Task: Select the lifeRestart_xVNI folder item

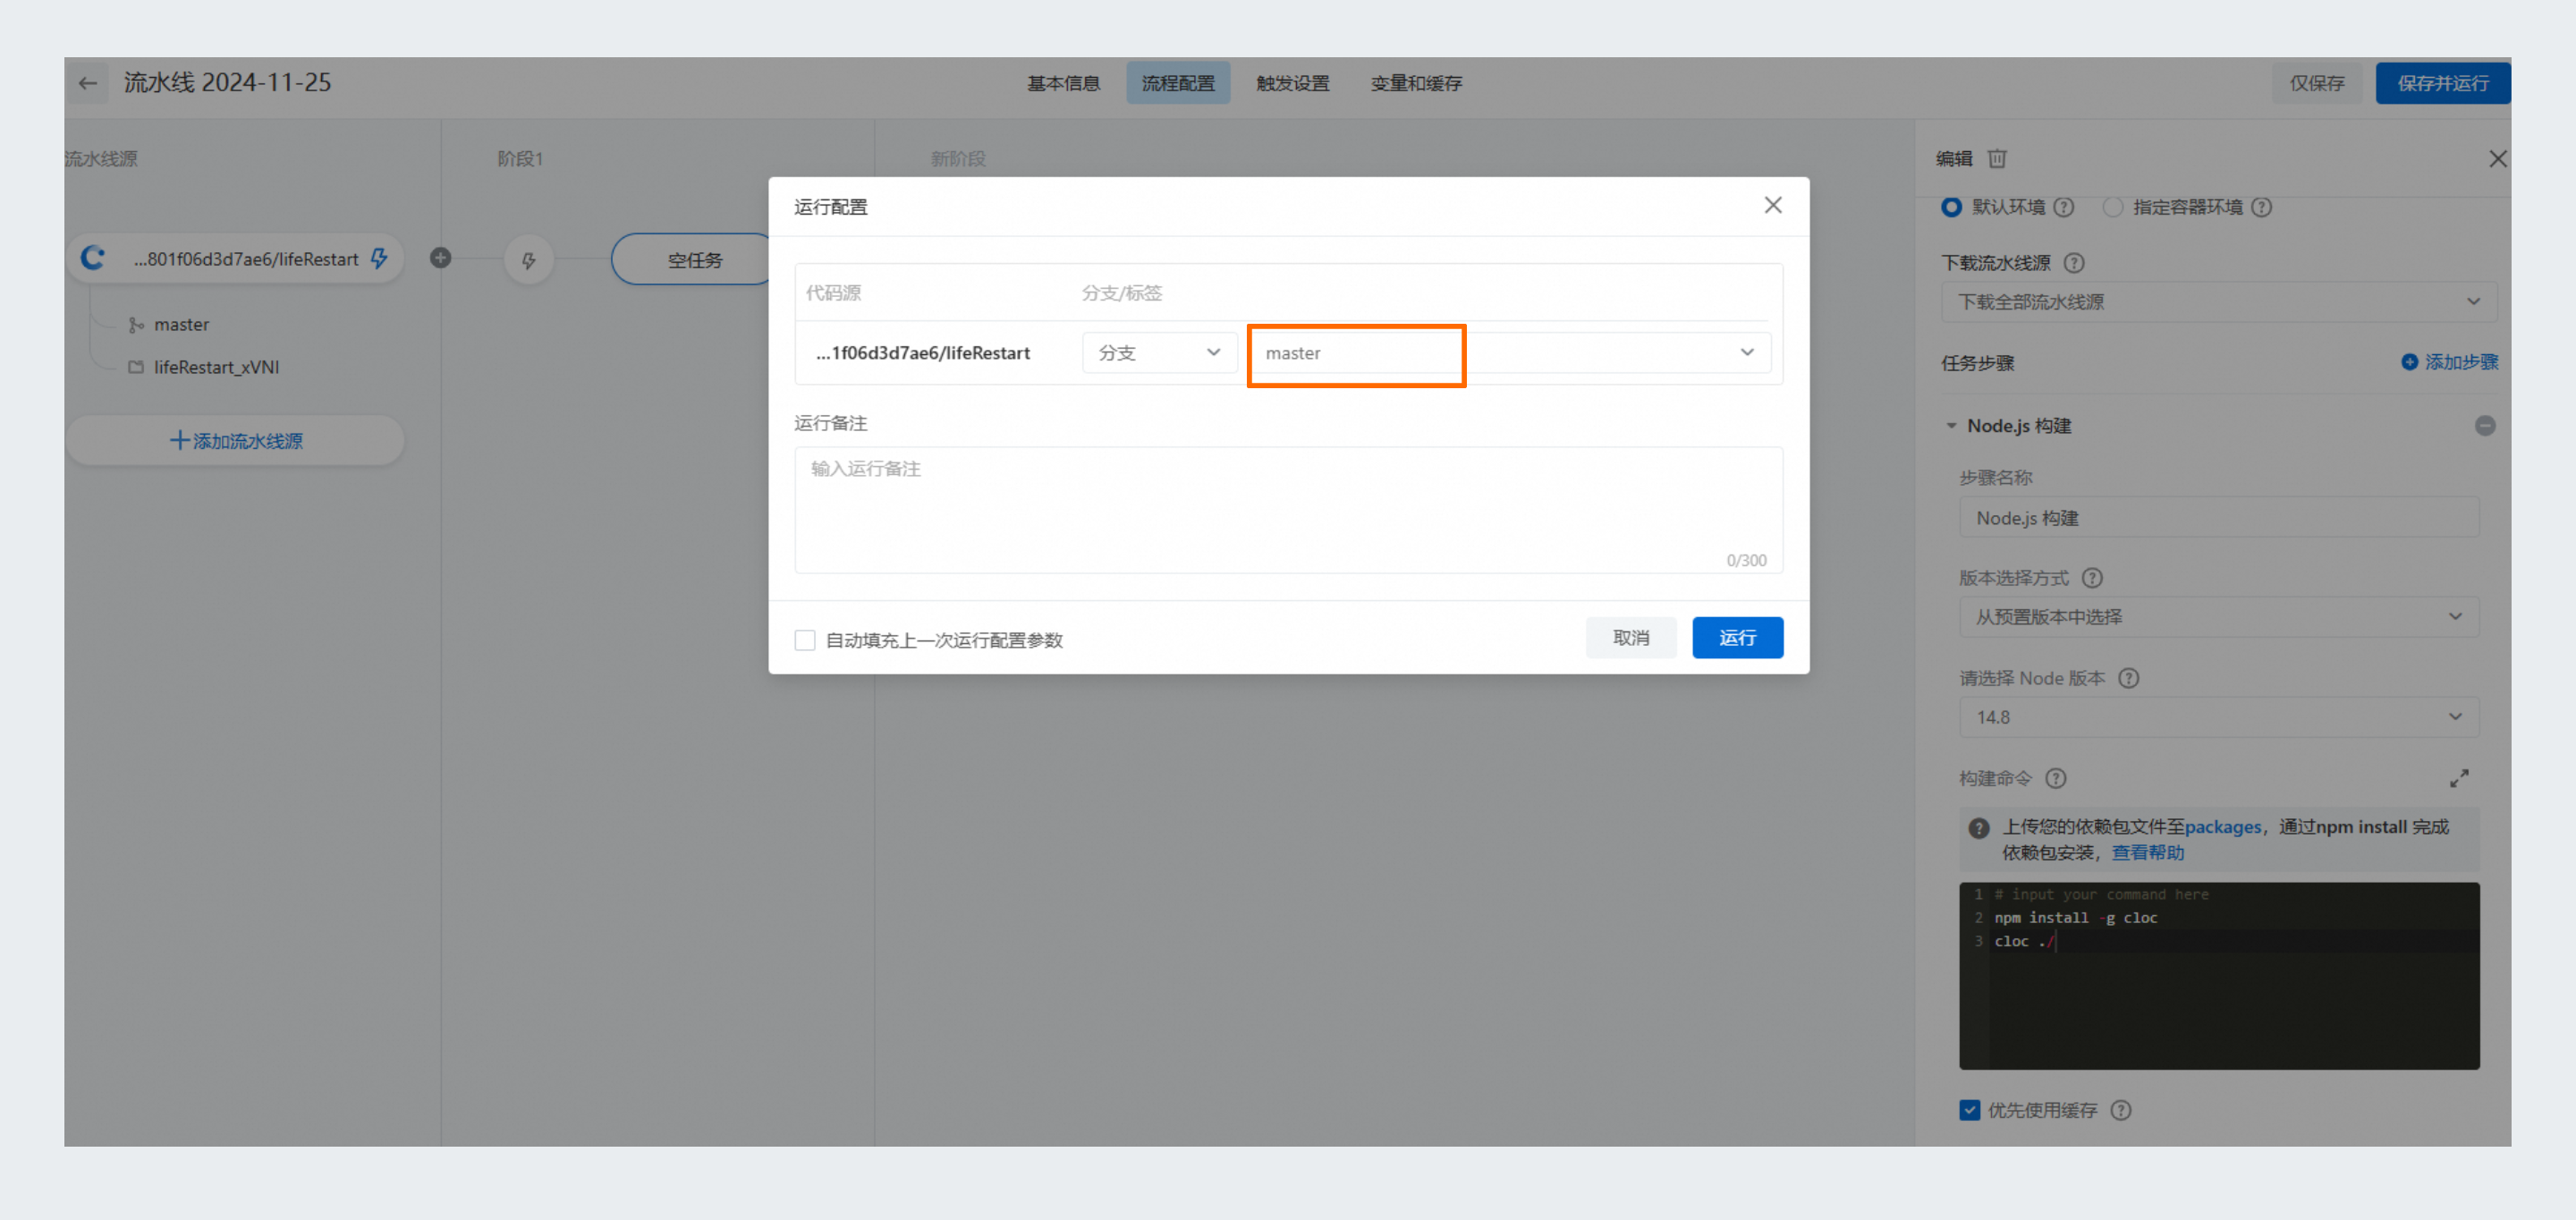Action: pos(216,367)
